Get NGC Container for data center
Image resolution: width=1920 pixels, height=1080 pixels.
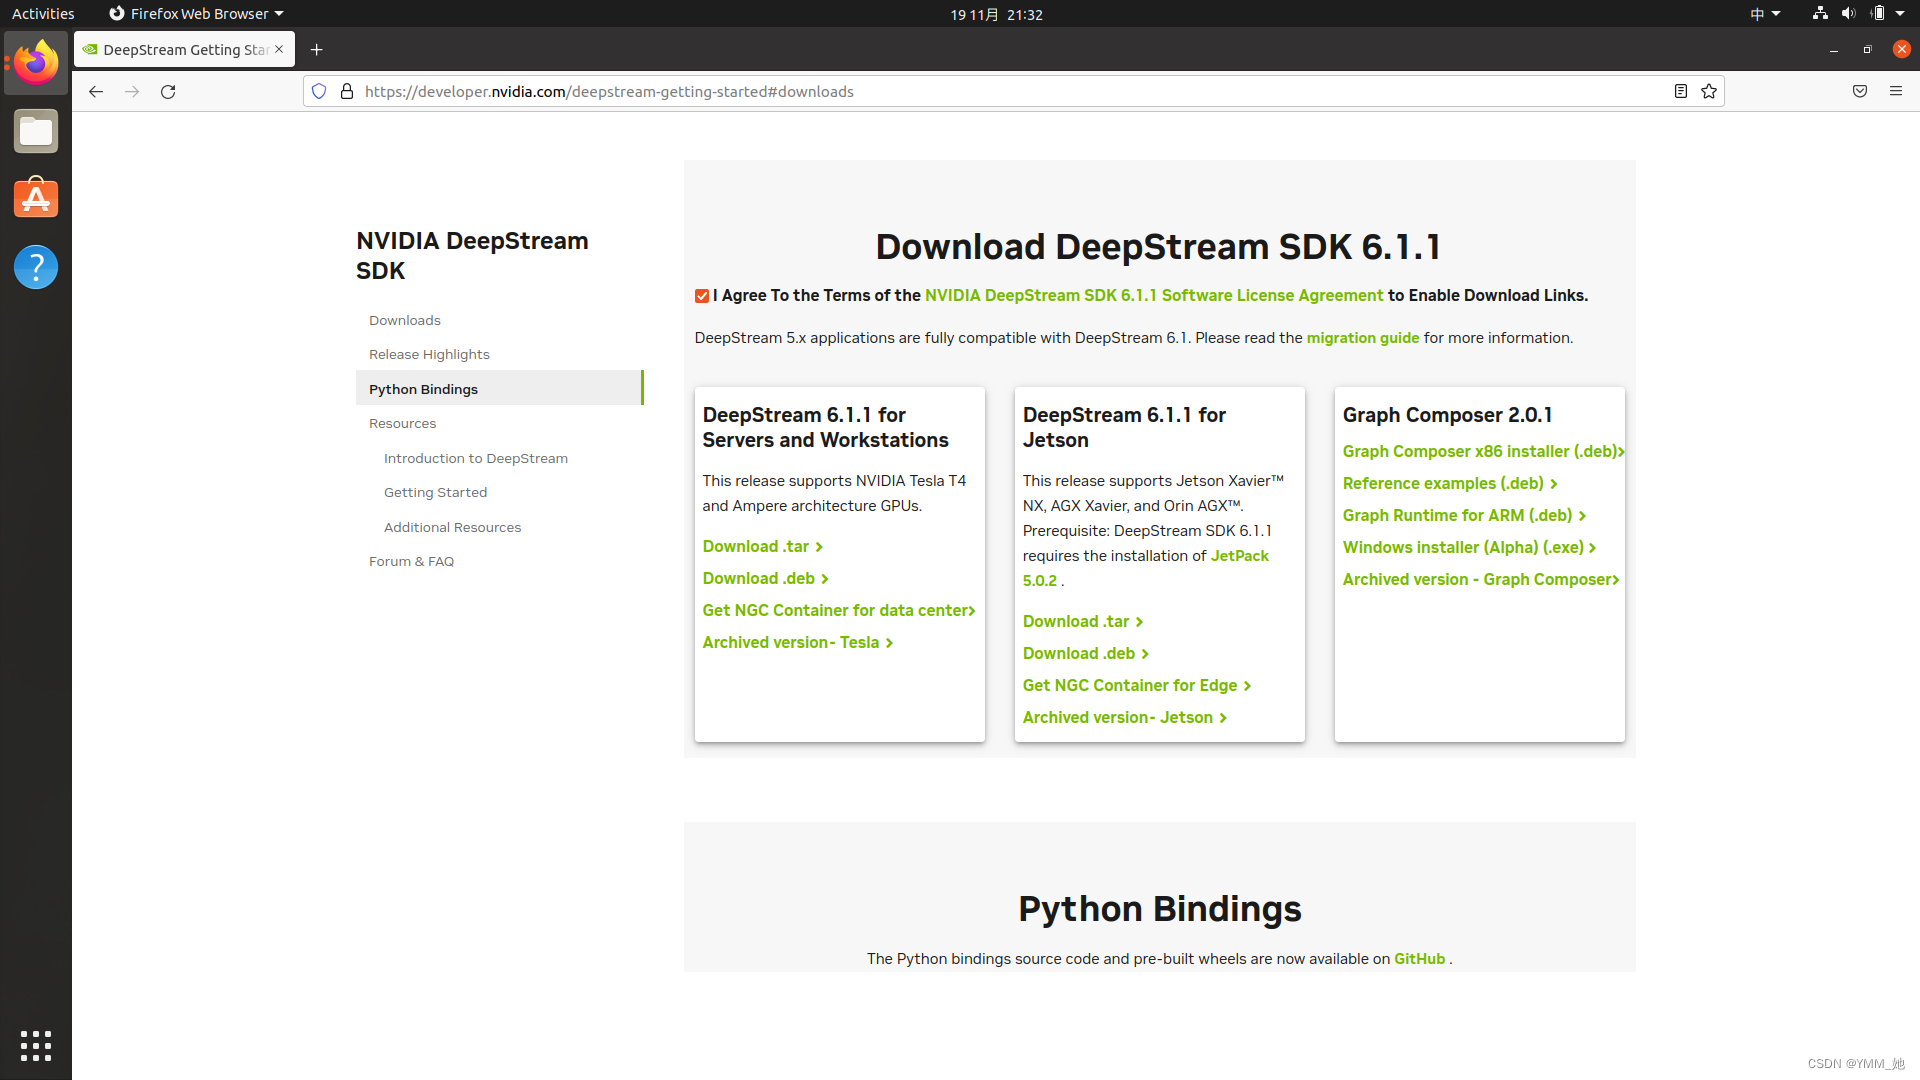(x=838, y=610)
